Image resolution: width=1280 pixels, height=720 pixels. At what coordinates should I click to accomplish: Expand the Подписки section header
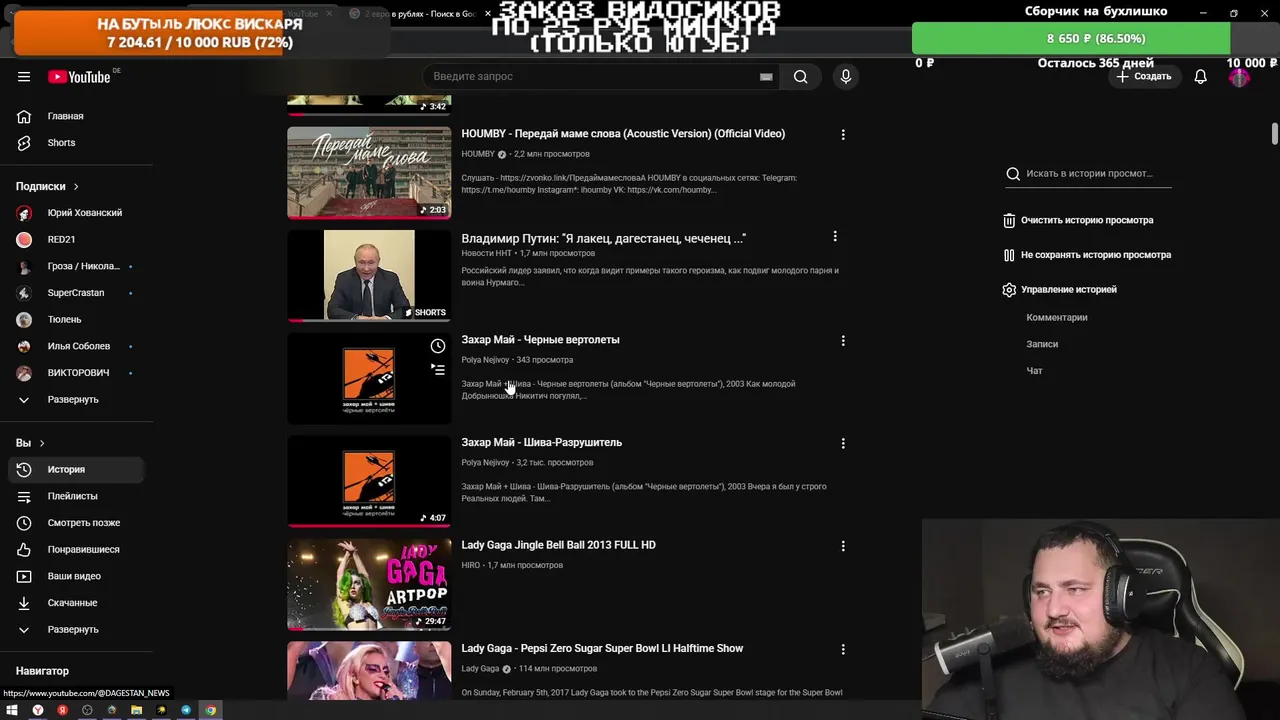click(47, 186)
